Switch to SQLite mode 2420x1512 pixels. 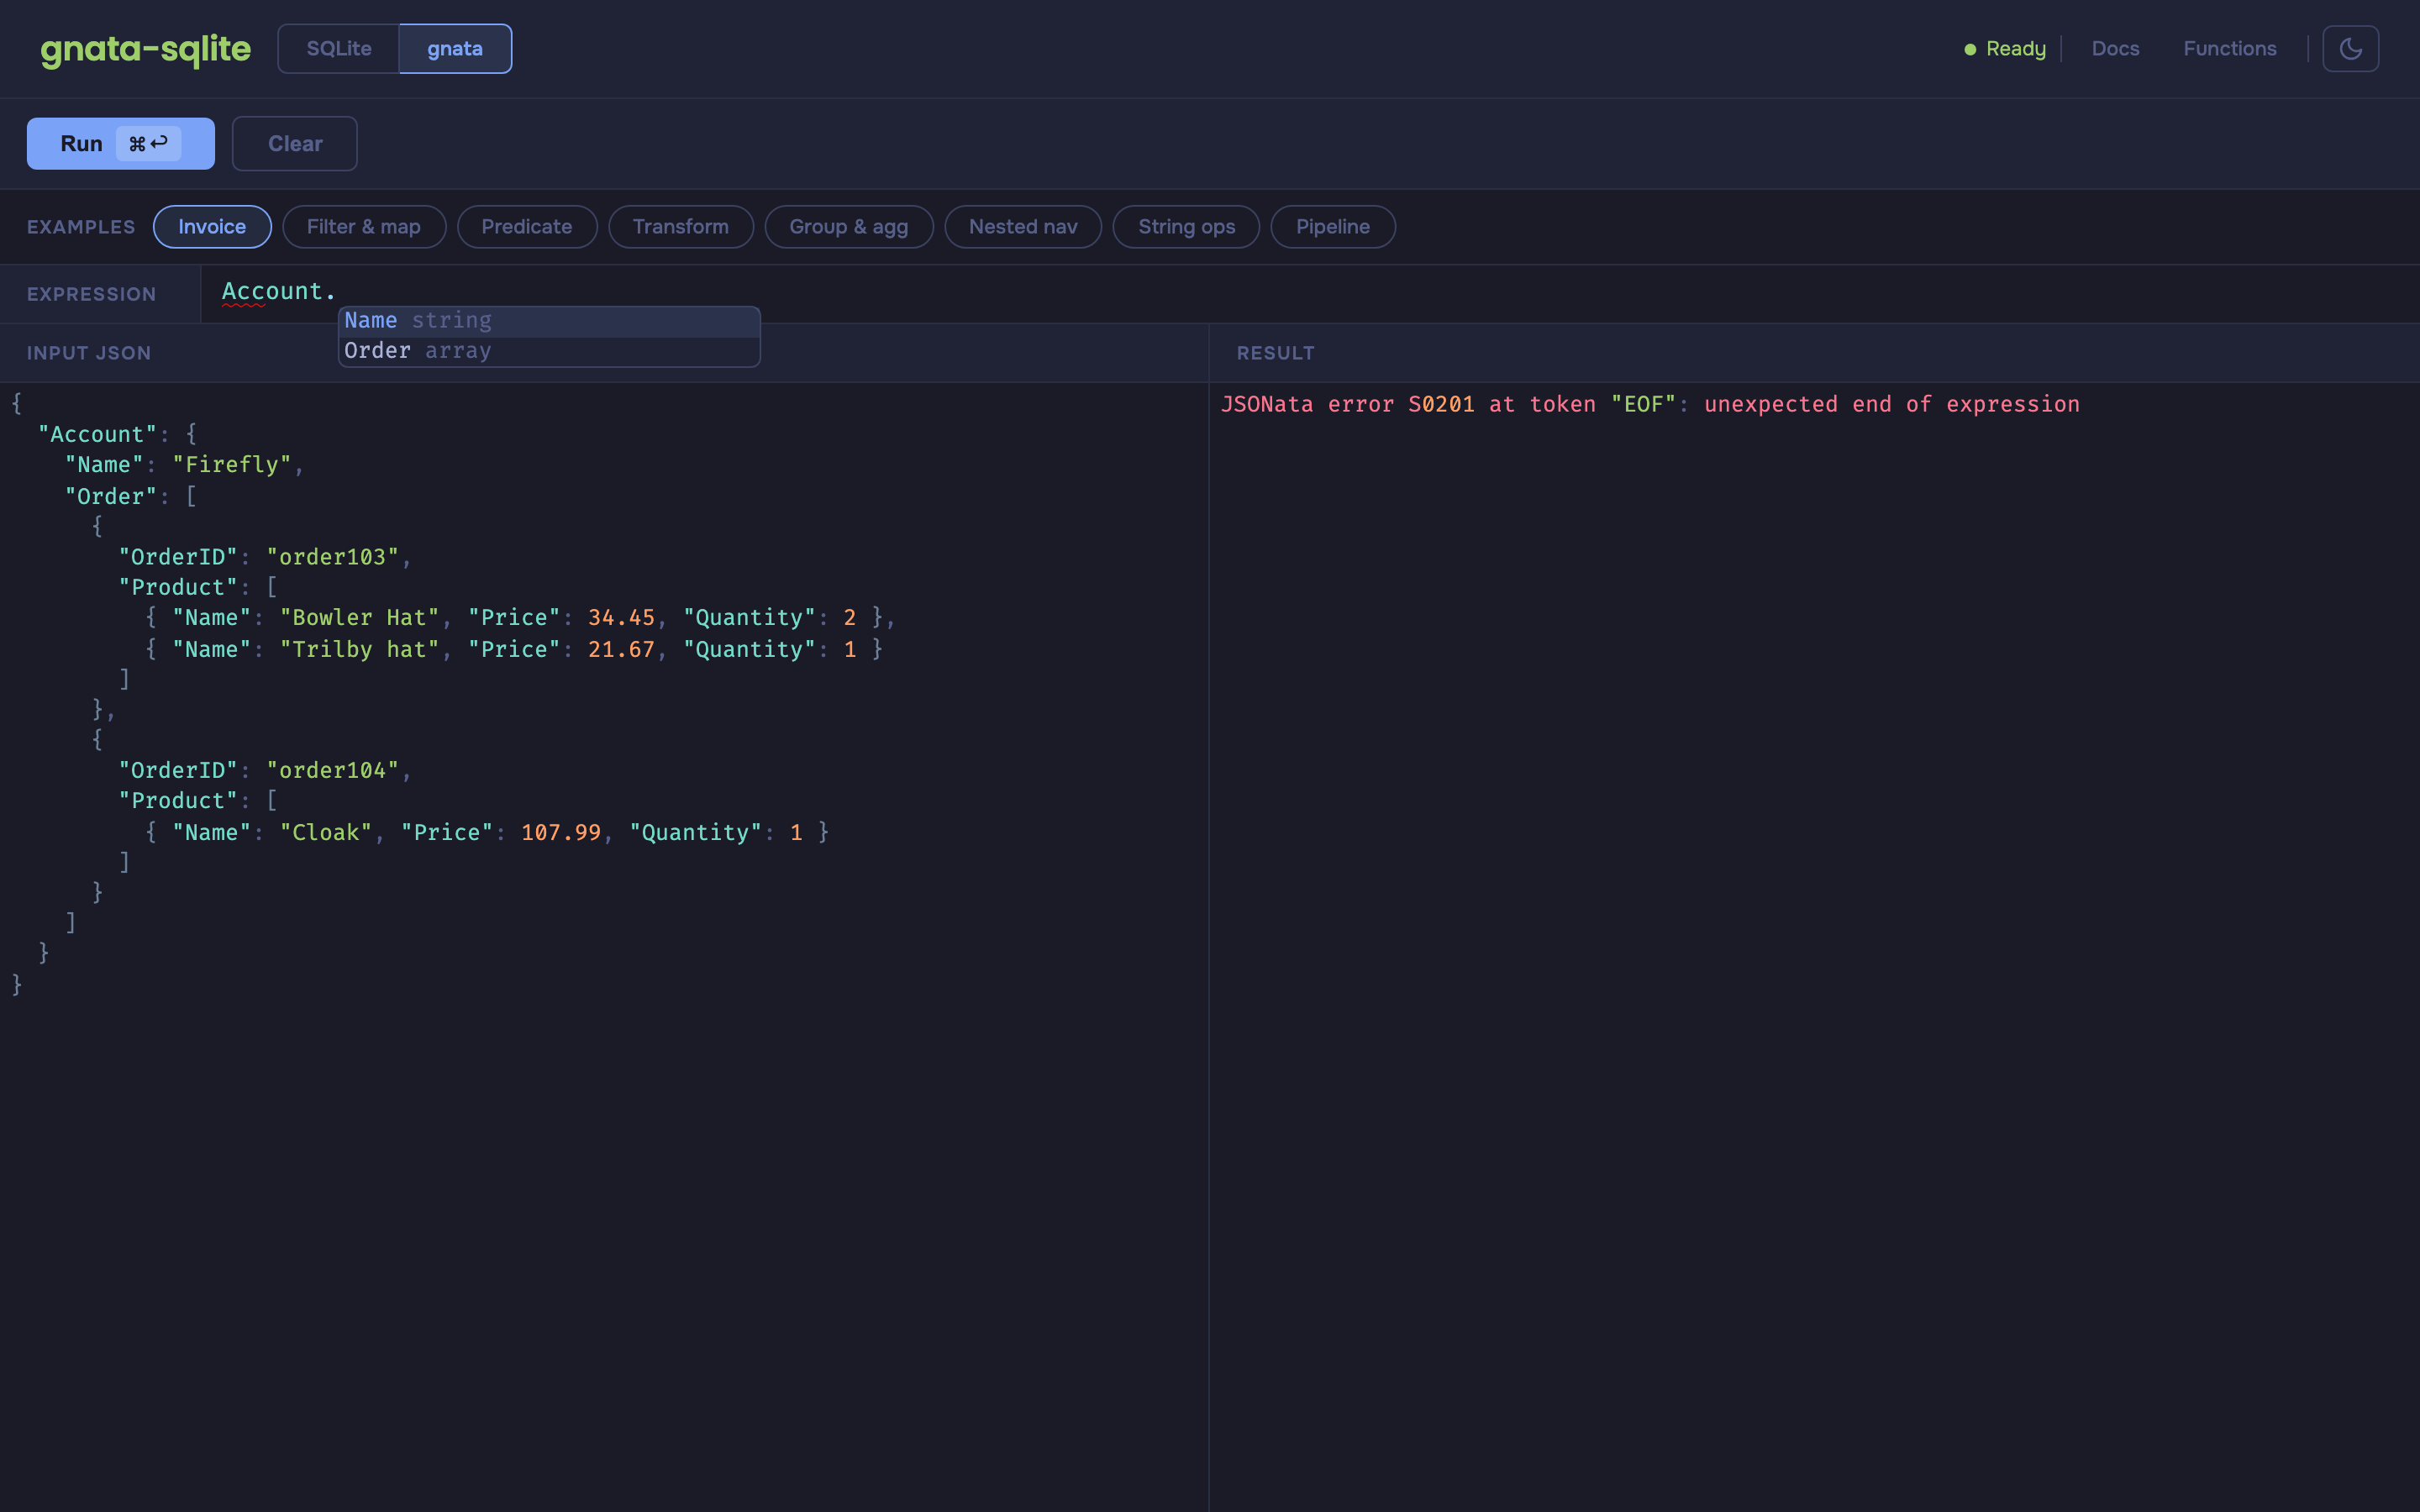pyautogui.click(x=338, y=49)
